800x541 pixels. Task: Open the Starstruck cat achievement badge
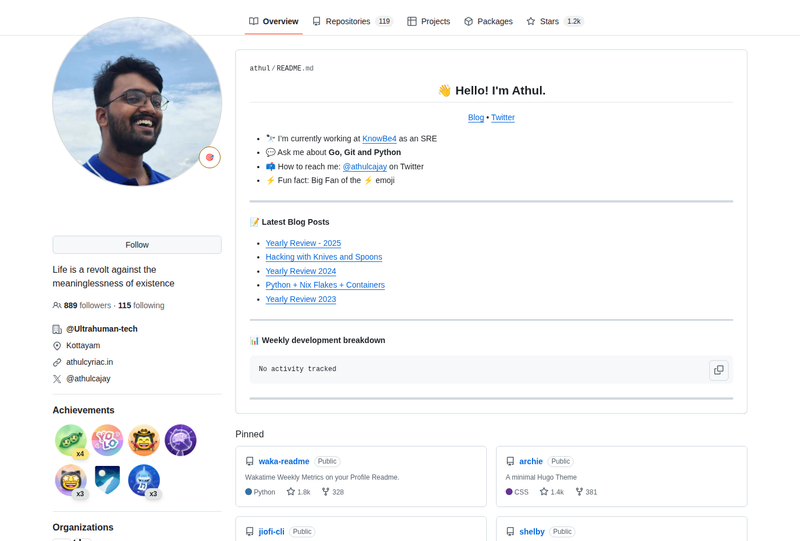pyautogui.click(x=71, y=480)
